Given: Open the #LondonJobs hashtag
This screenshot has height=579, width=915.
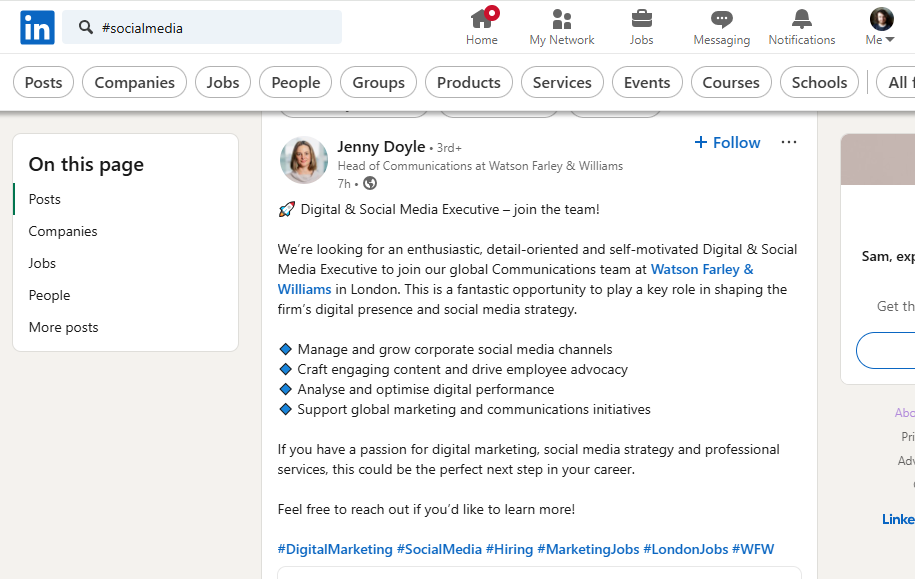Looking at the screenshot, I should (x=686, y=549).
